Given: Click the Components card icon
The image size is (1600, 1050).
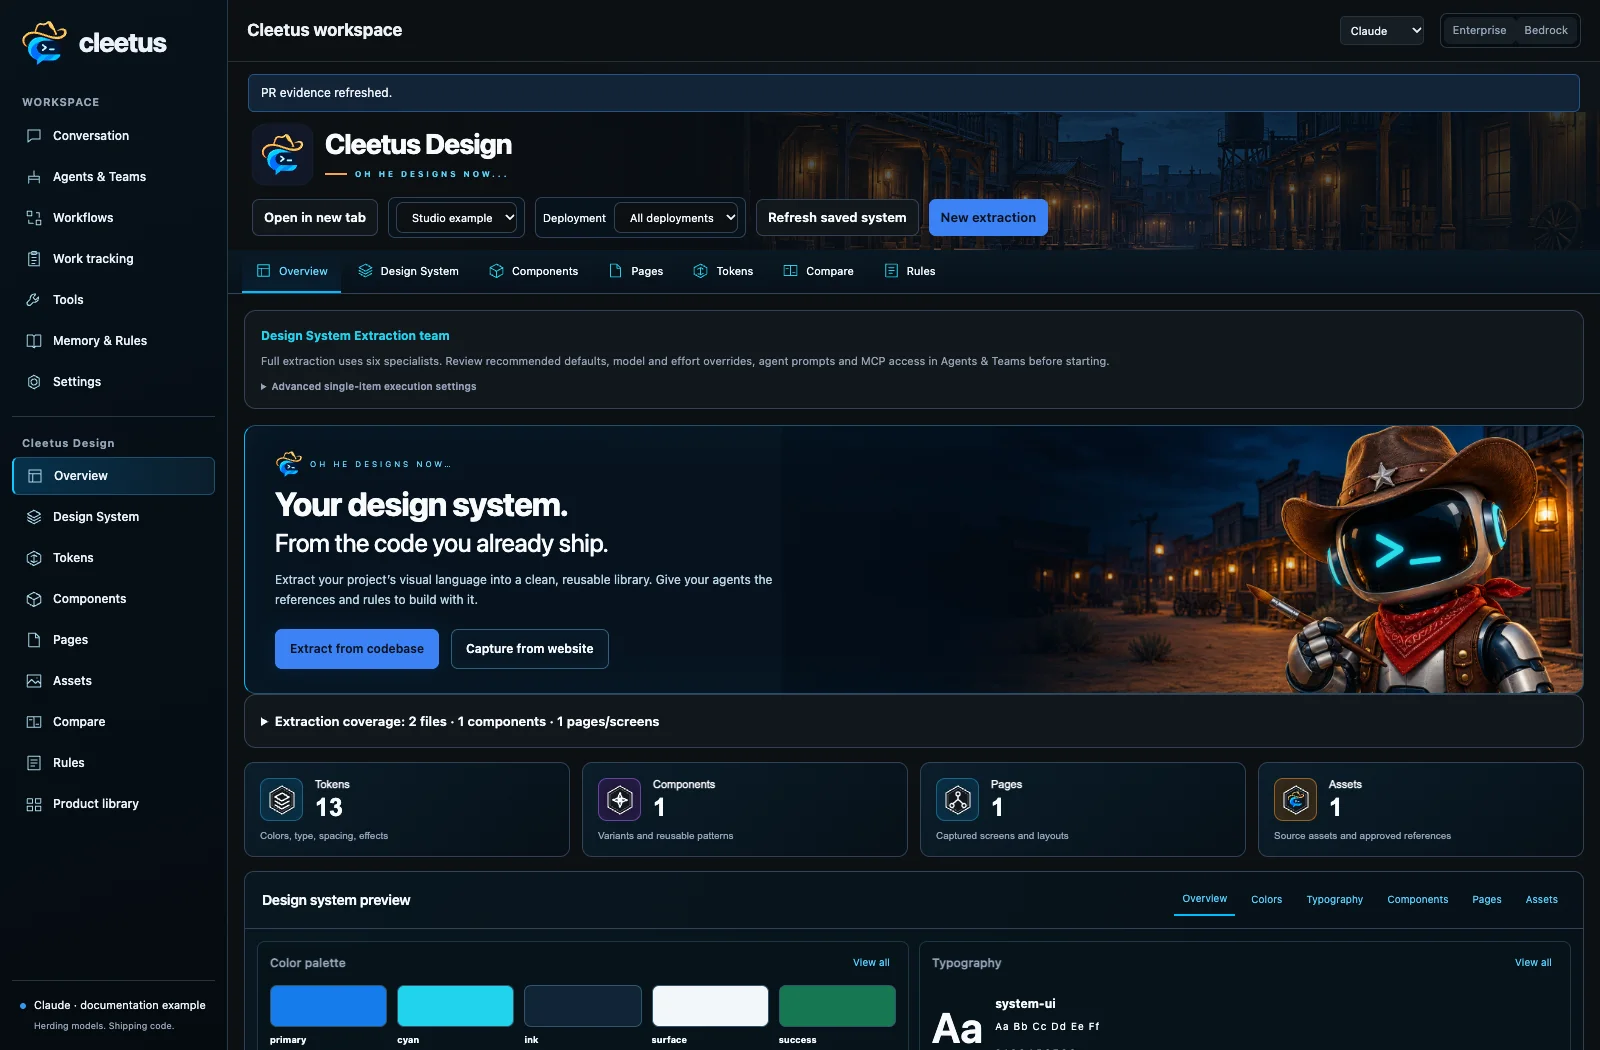Looking at the screenshot, I should tap(620, 800).
